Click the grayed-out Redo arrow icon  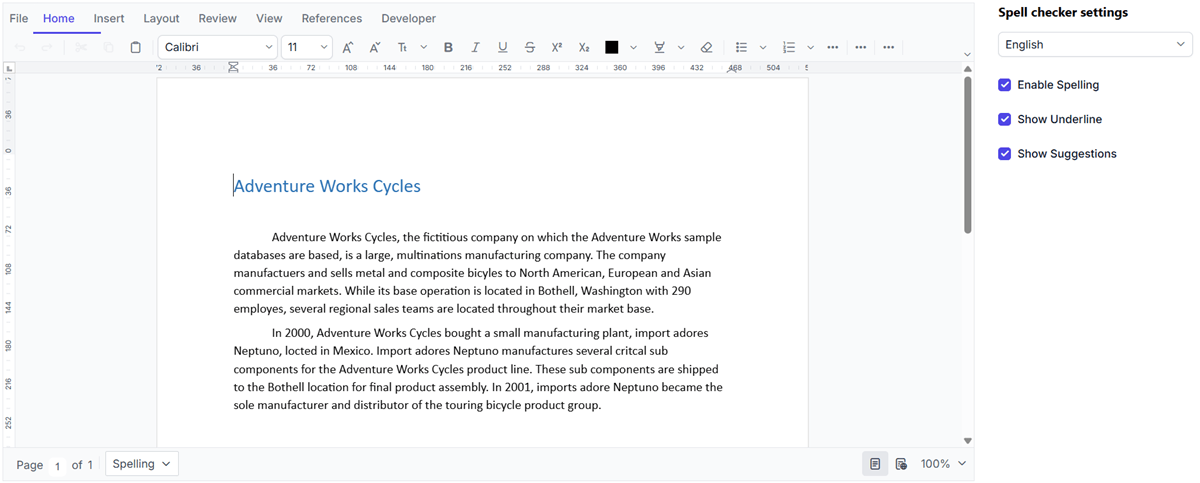47,47
